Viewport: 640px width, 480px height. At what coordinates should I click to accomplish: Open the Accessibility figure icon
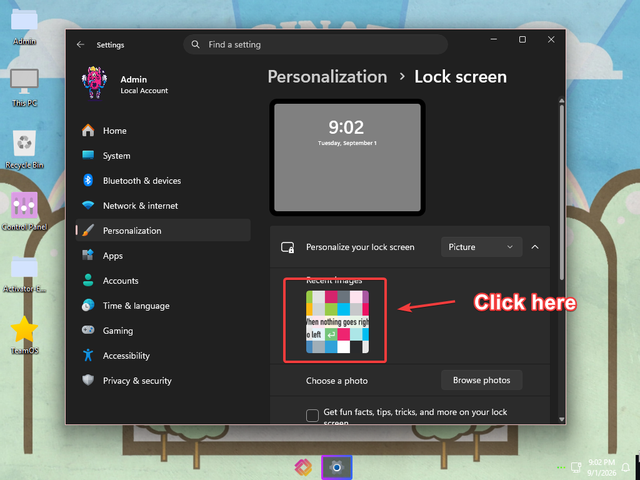(x=88, y=355)
